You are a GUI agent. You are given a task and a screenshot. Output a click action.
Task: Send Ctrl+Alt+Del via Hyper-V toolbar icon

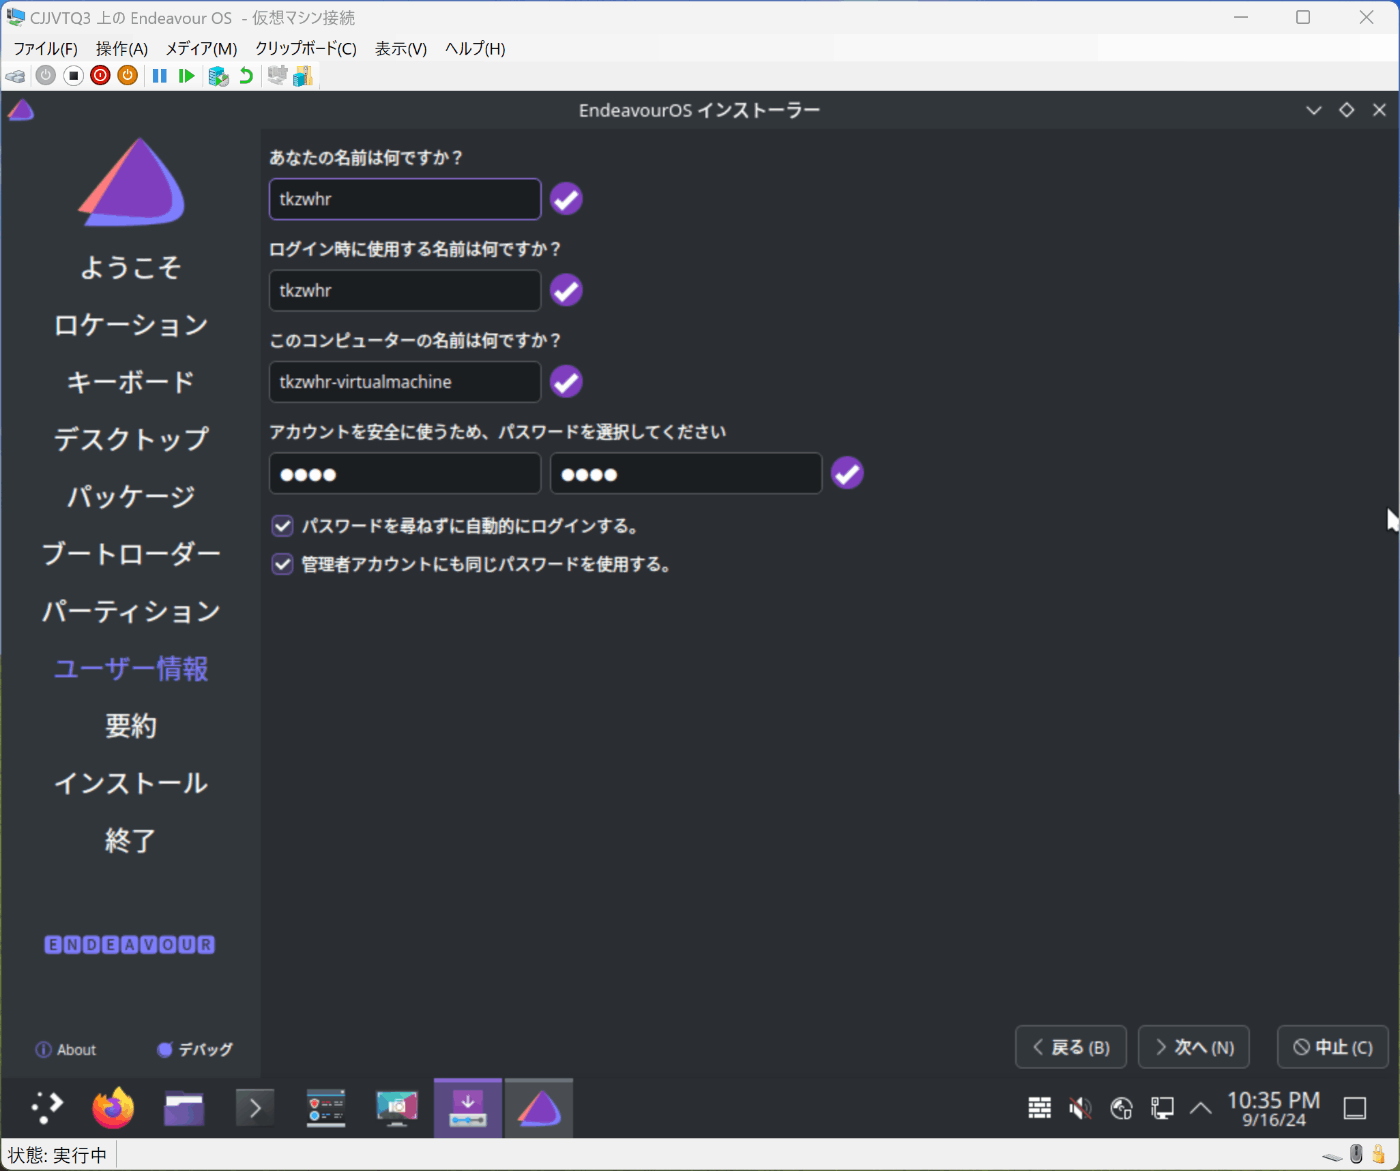coord(15,76)
